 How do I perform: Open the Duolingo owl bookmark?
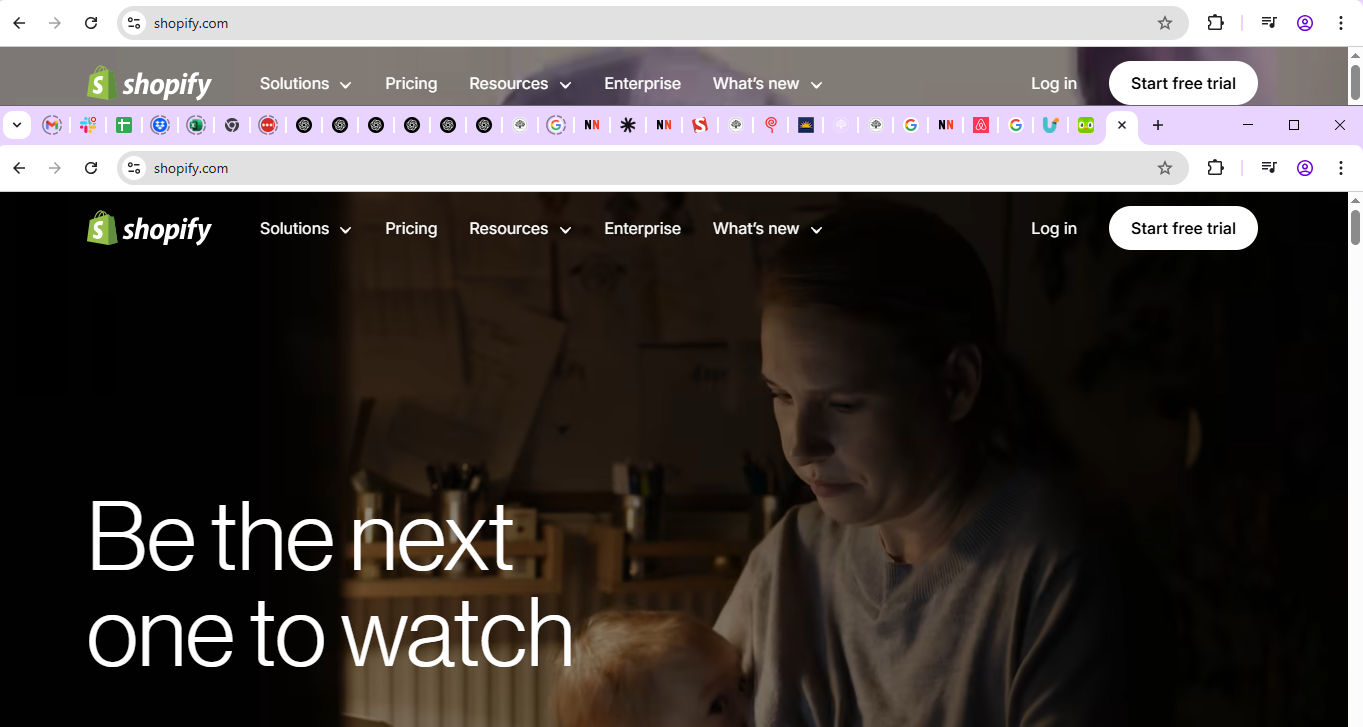(1085, 125)
